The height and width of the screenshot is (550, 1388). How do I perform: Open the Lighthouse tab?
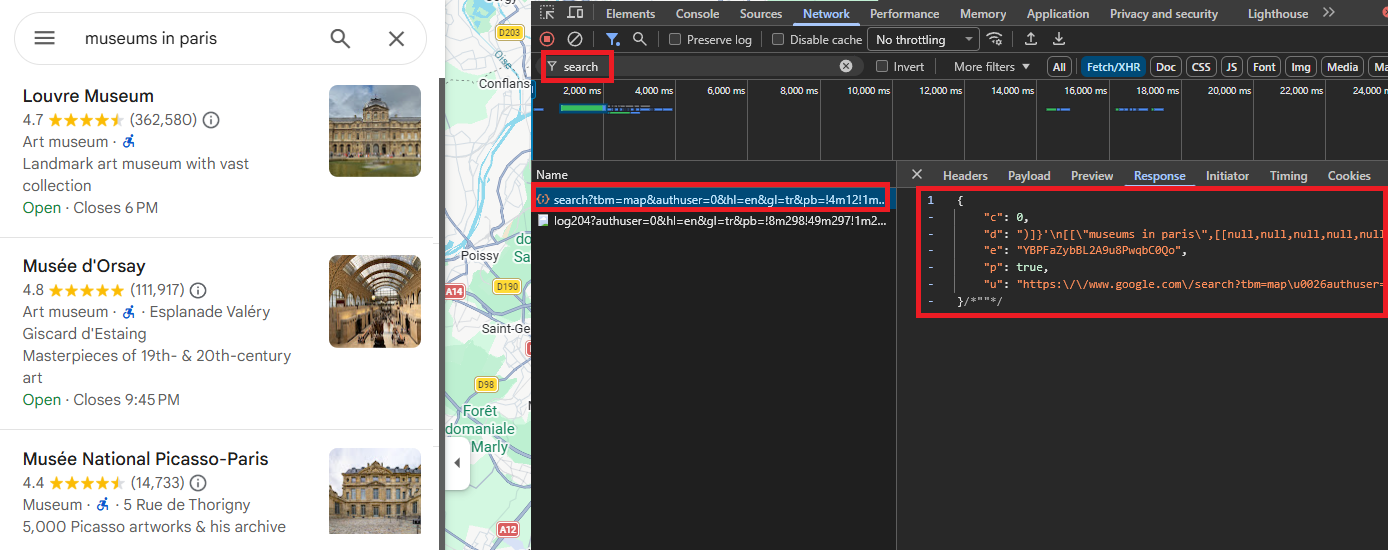click(1278, 14)
